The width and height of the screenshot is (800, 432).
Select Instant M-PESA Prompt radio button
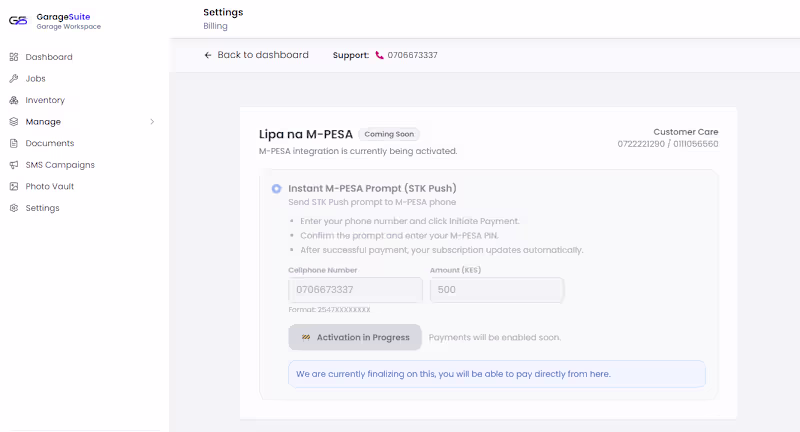(x=276, y=189)
